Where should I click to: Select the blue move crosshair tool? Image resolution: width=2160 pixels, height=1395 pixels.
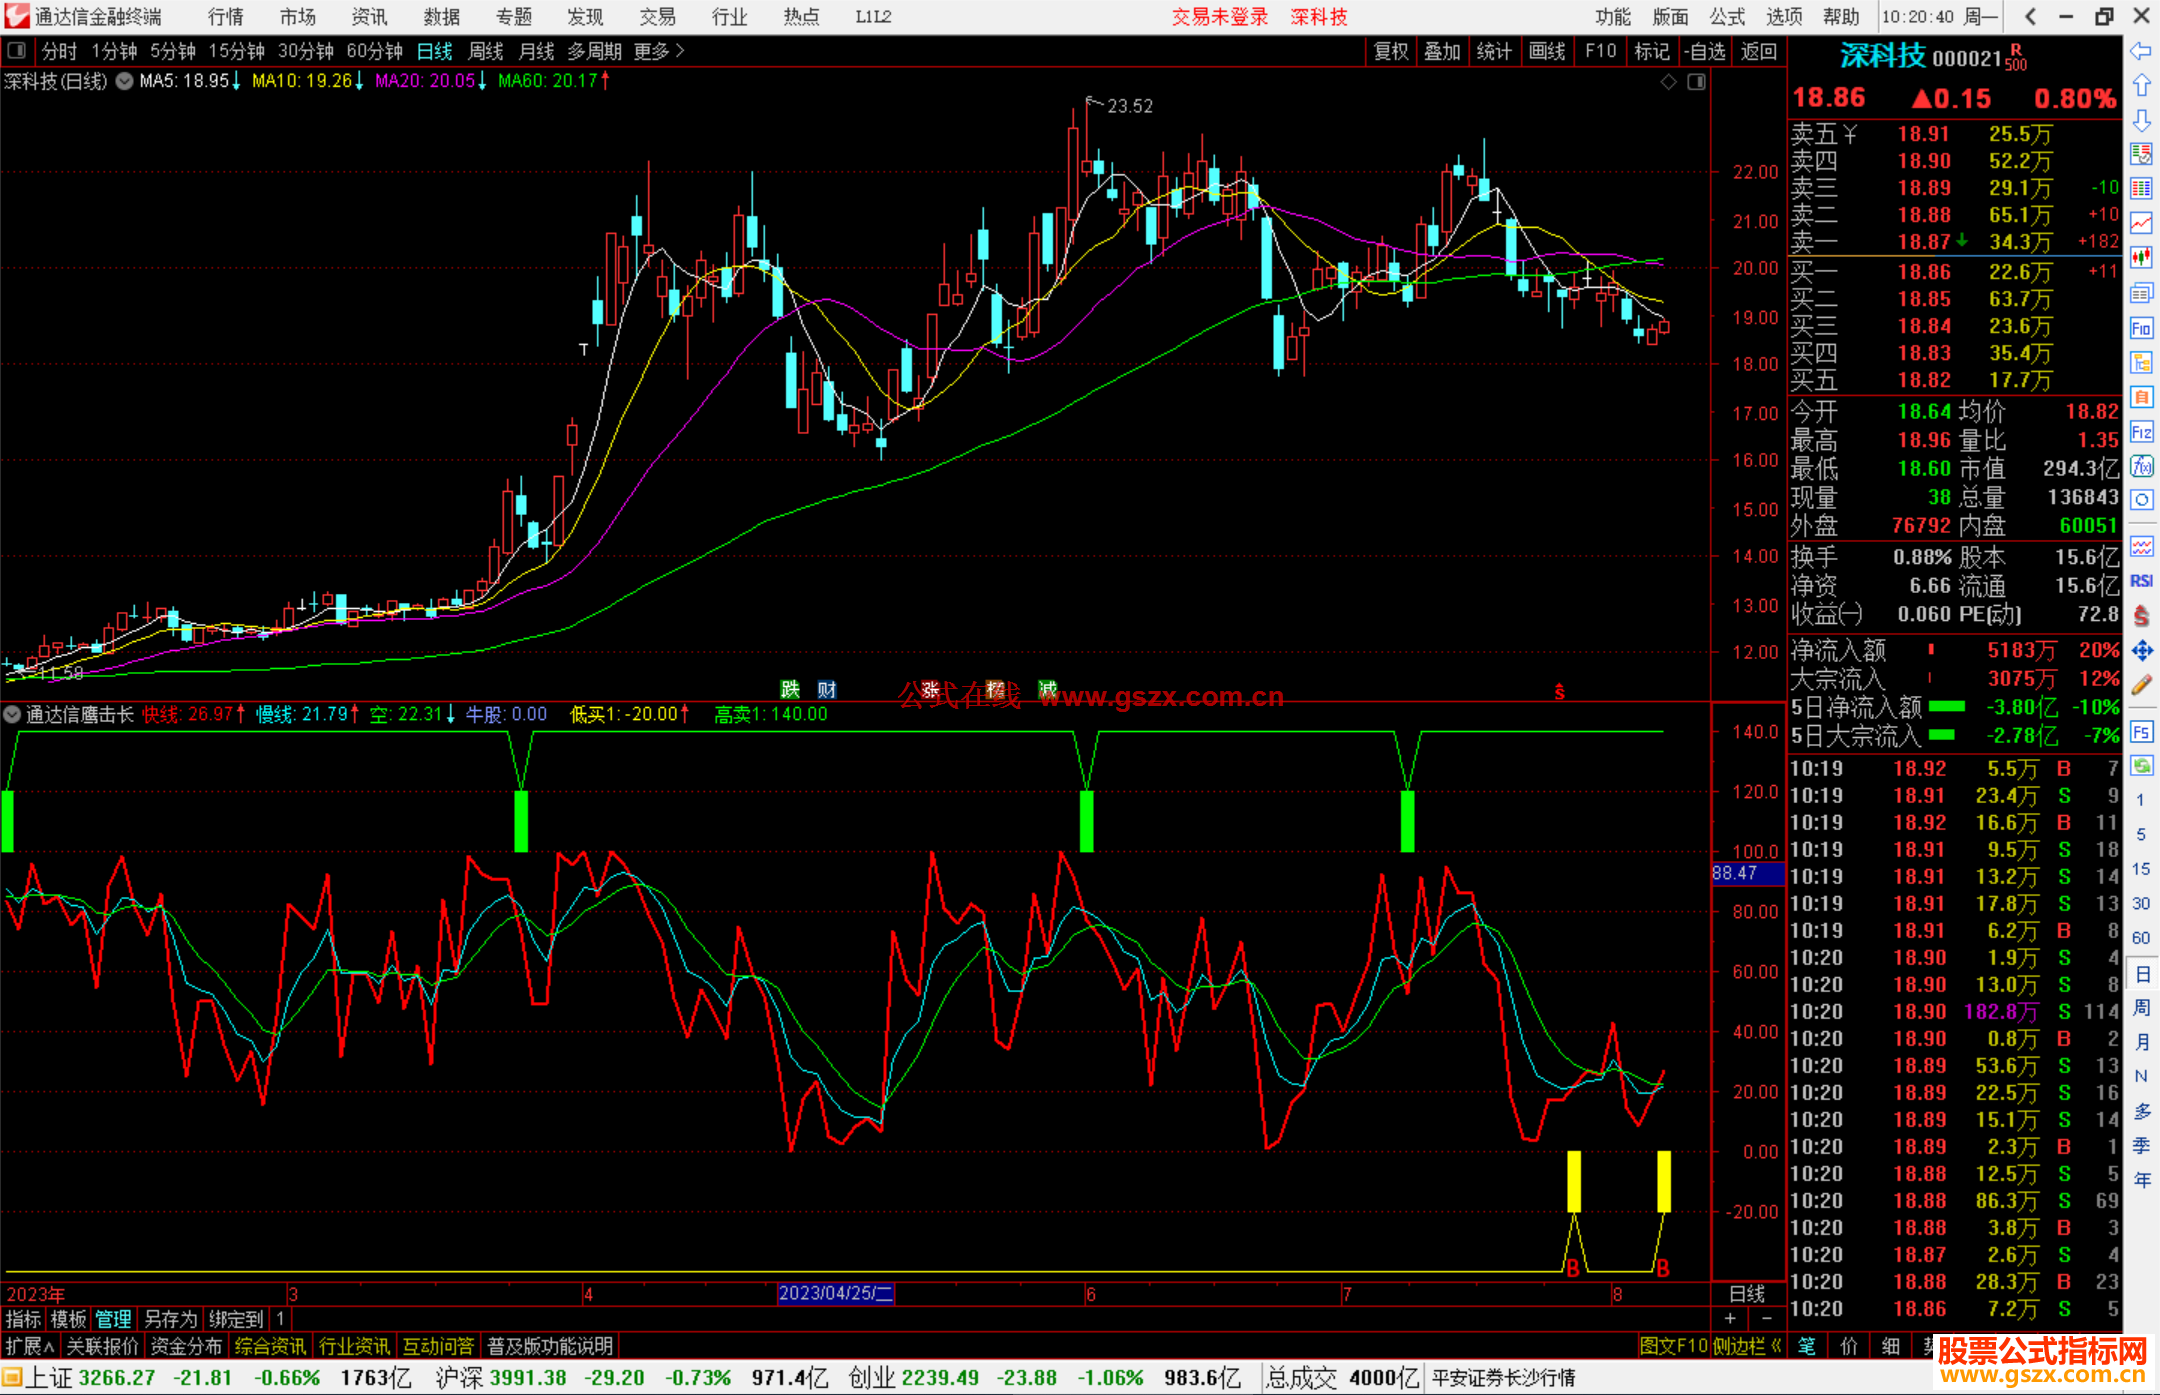(2141, 651)
